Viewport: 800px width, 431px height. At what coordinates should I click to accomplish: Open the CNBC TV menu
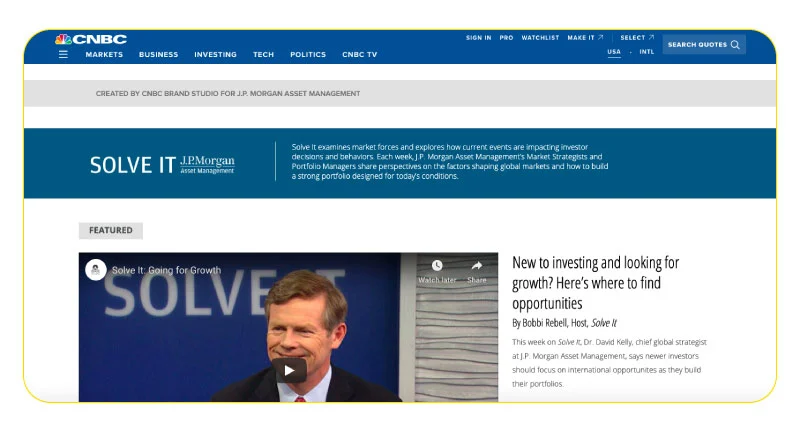(360, 55)
